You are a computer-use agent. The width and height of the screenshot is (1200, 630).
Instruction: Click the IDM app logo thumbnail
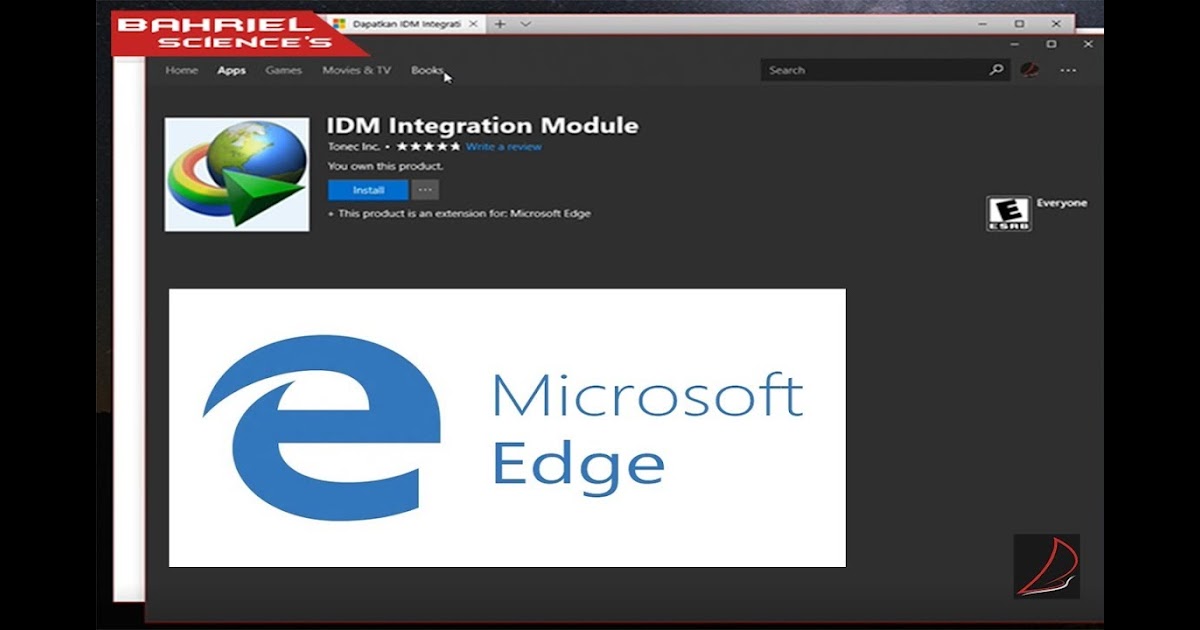click(x=237, y=175)
